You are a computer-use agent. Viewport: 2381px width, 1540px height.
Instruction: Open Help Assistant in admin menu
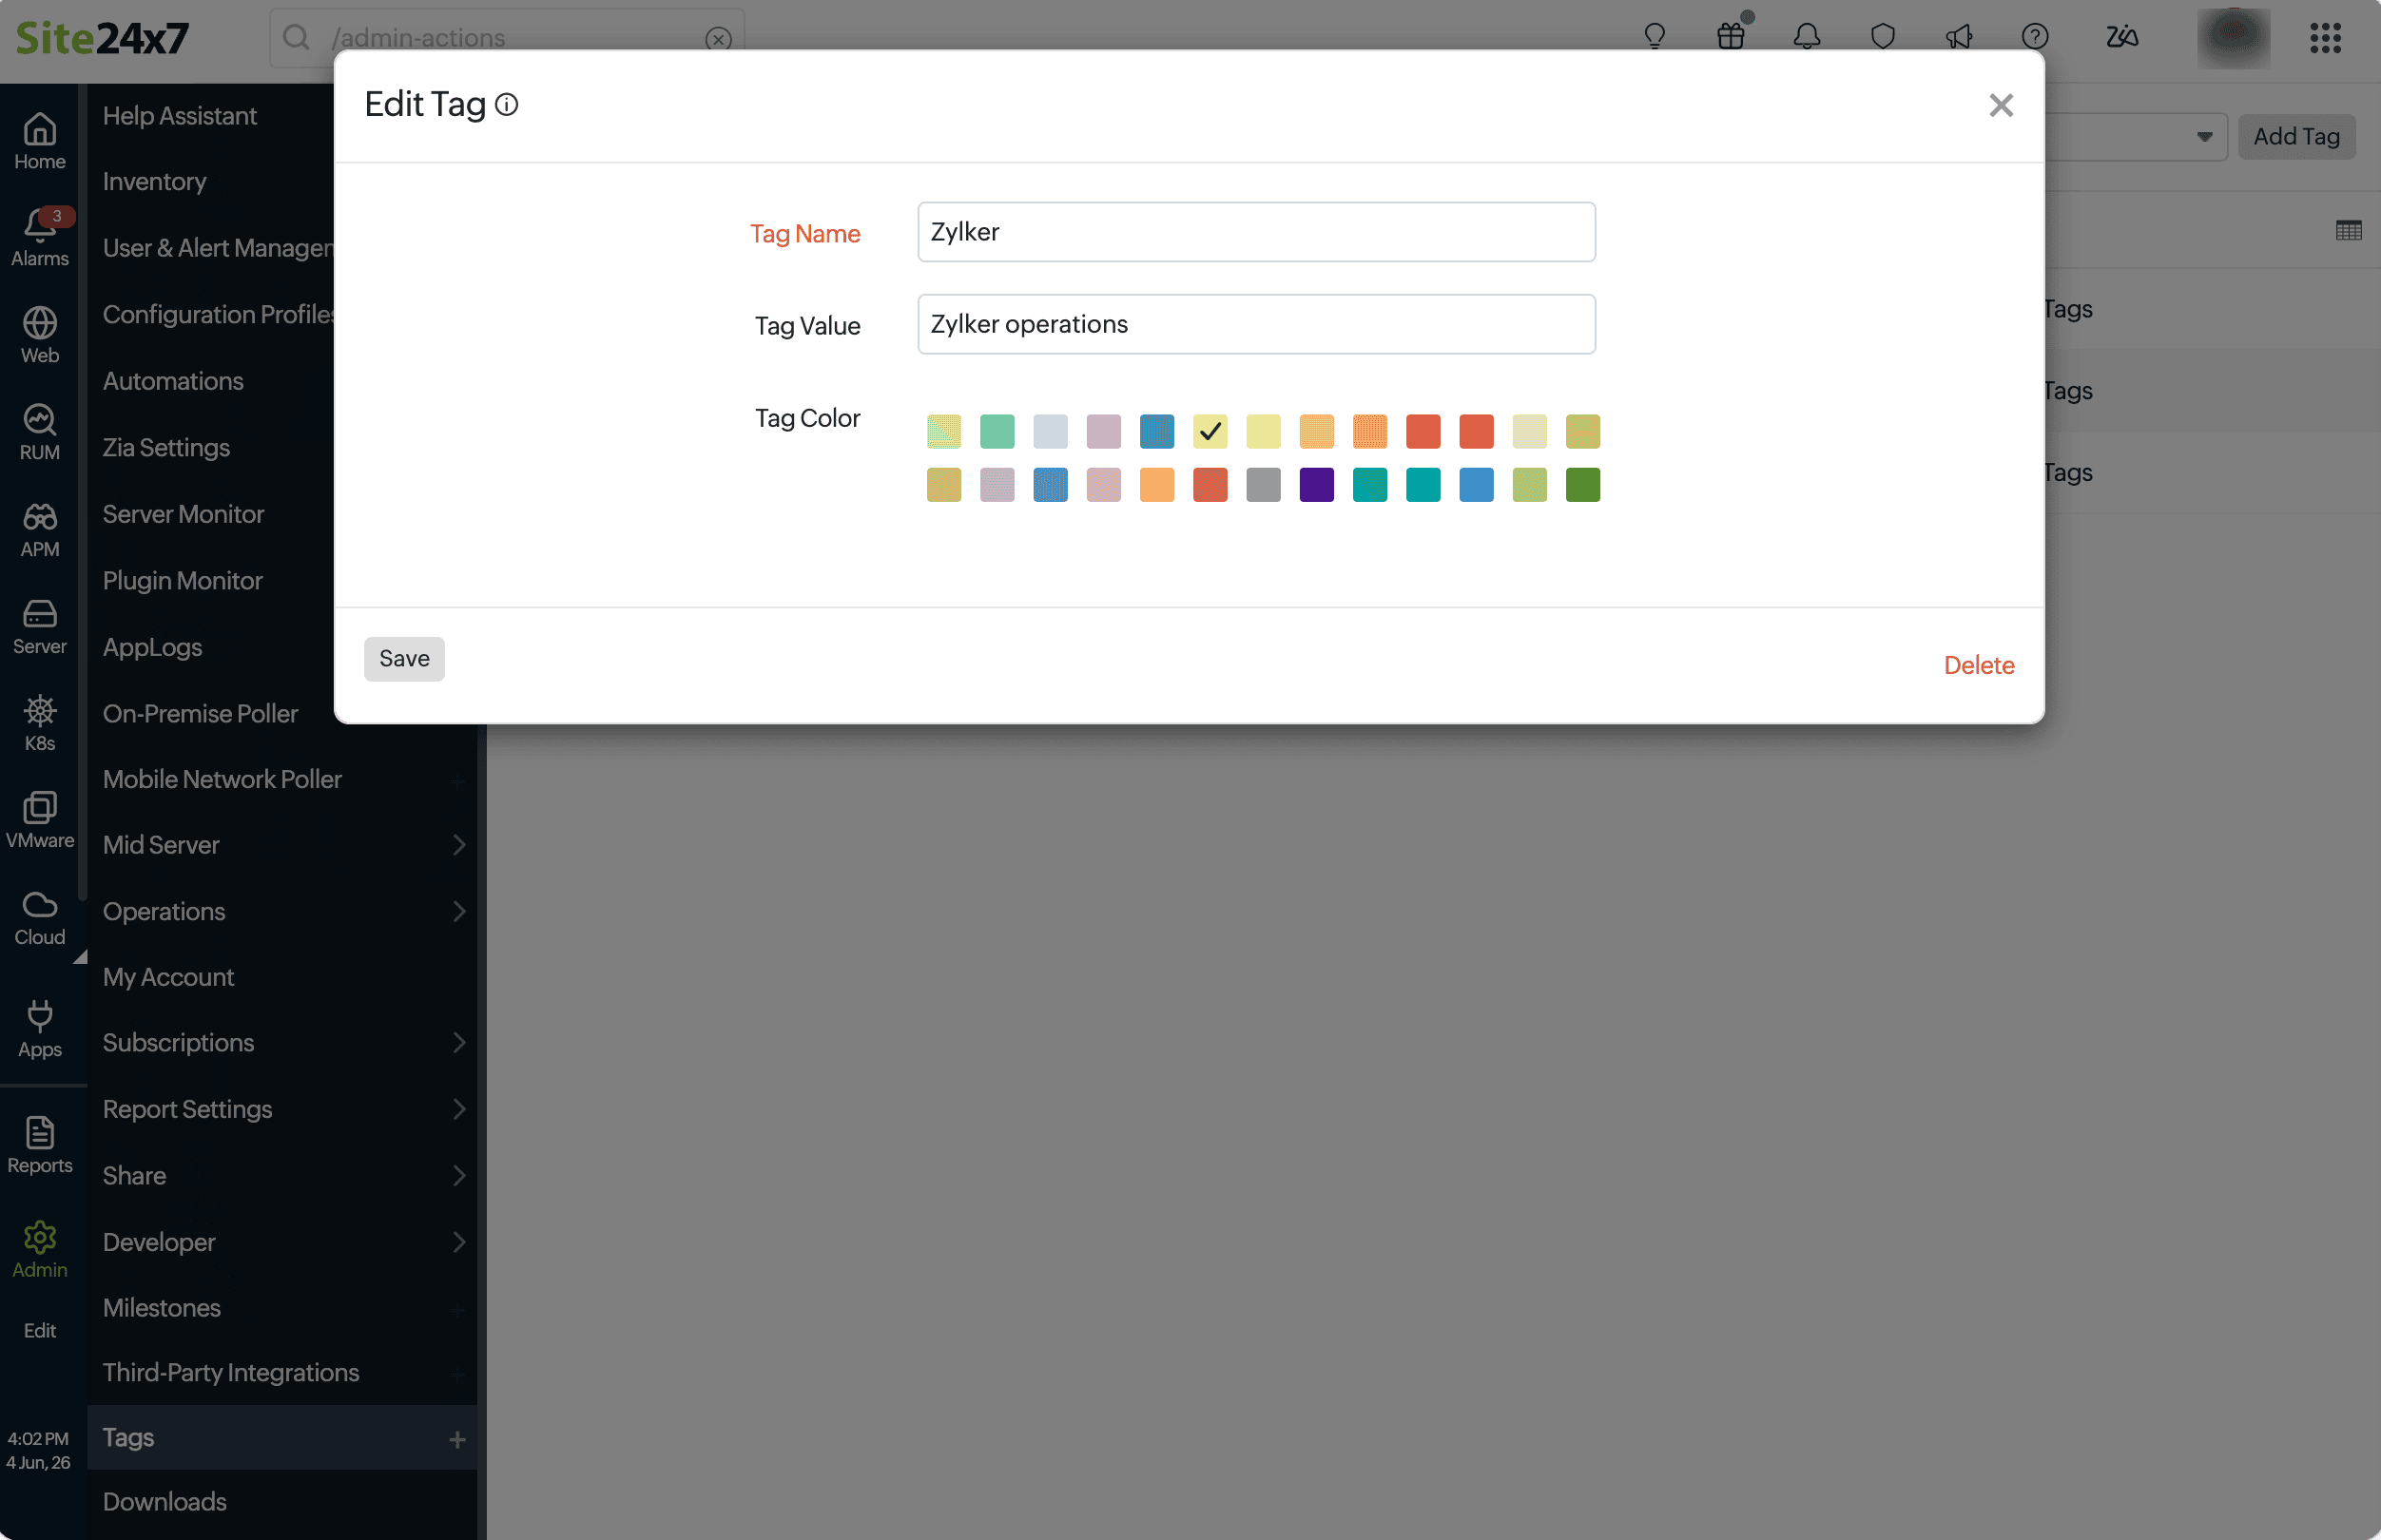180,116
